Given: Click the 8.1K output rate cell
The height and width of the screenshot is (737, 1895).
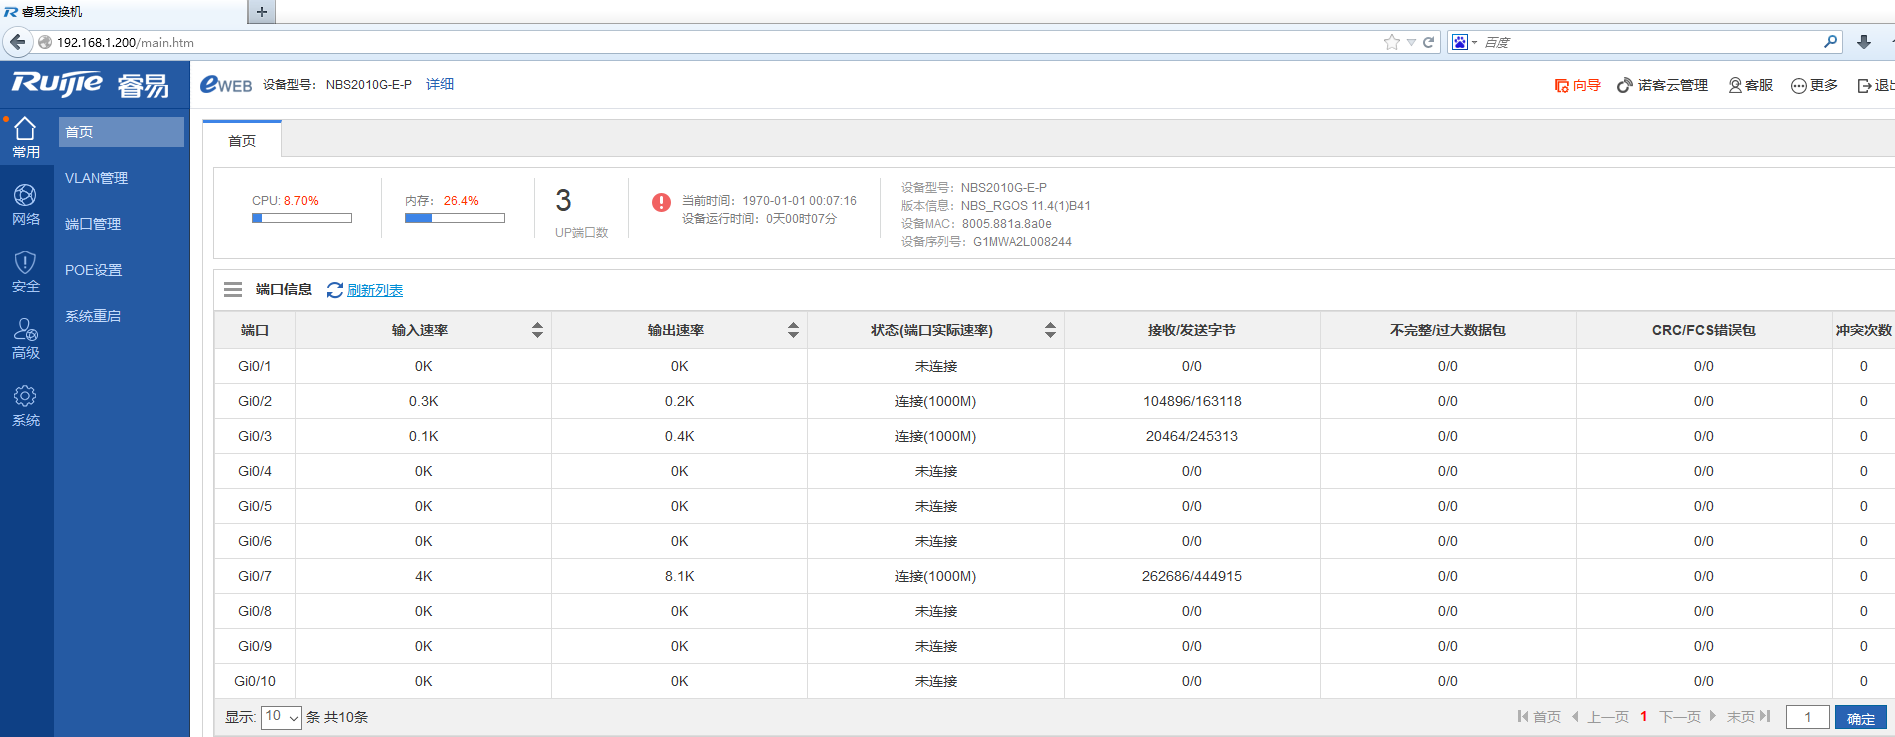Looking at the screenshot, I should [680, 576].
